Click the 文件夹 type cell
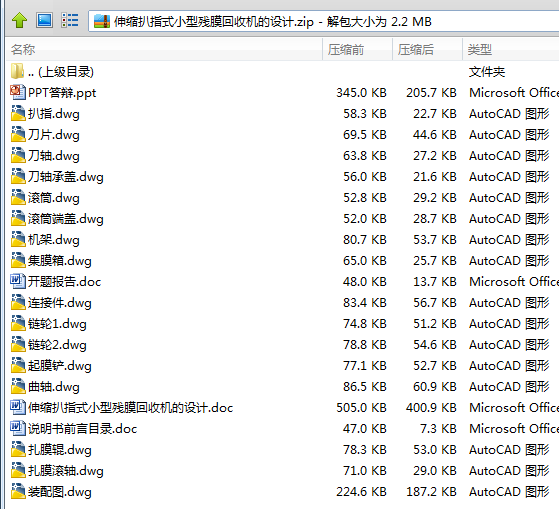Image resolution: width=559 pixels, height=509 pixels. point(487,72)
